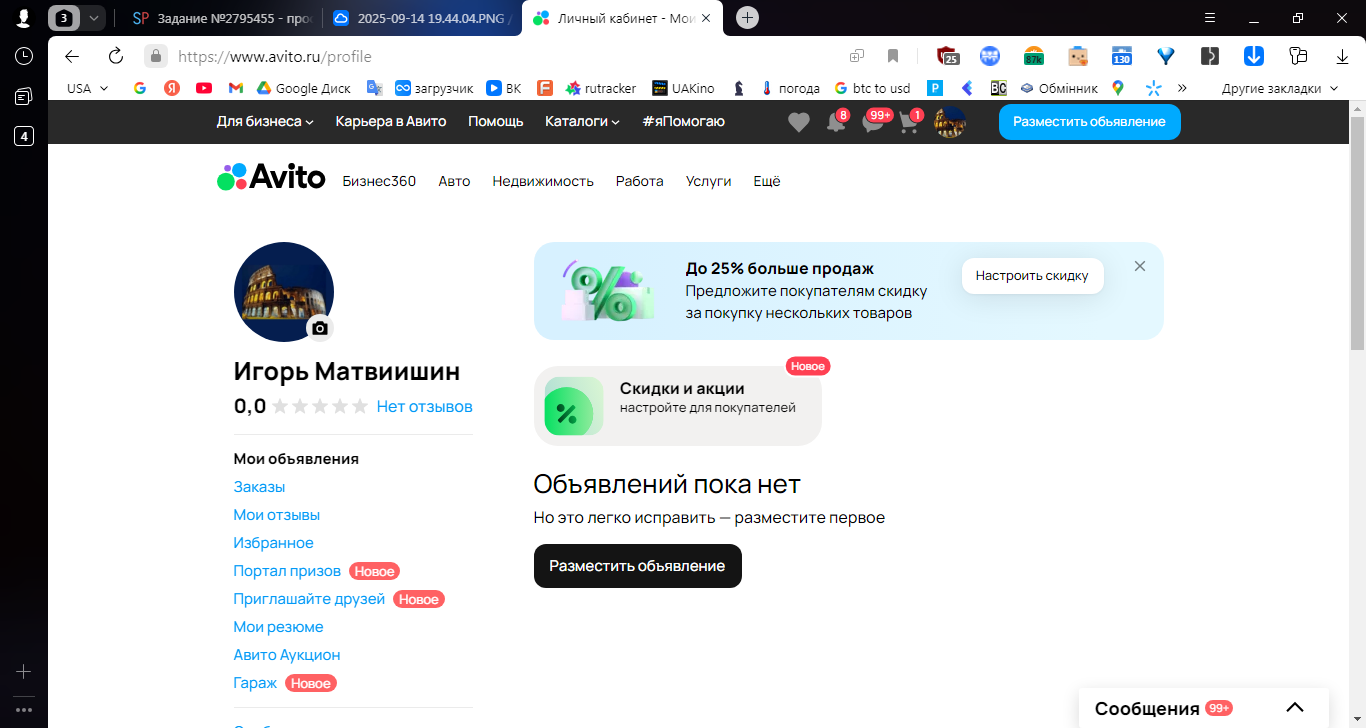This screenshot has height=728, width=1366.
Task: Open the #яПомогаю link
Action: click(684, 121)
